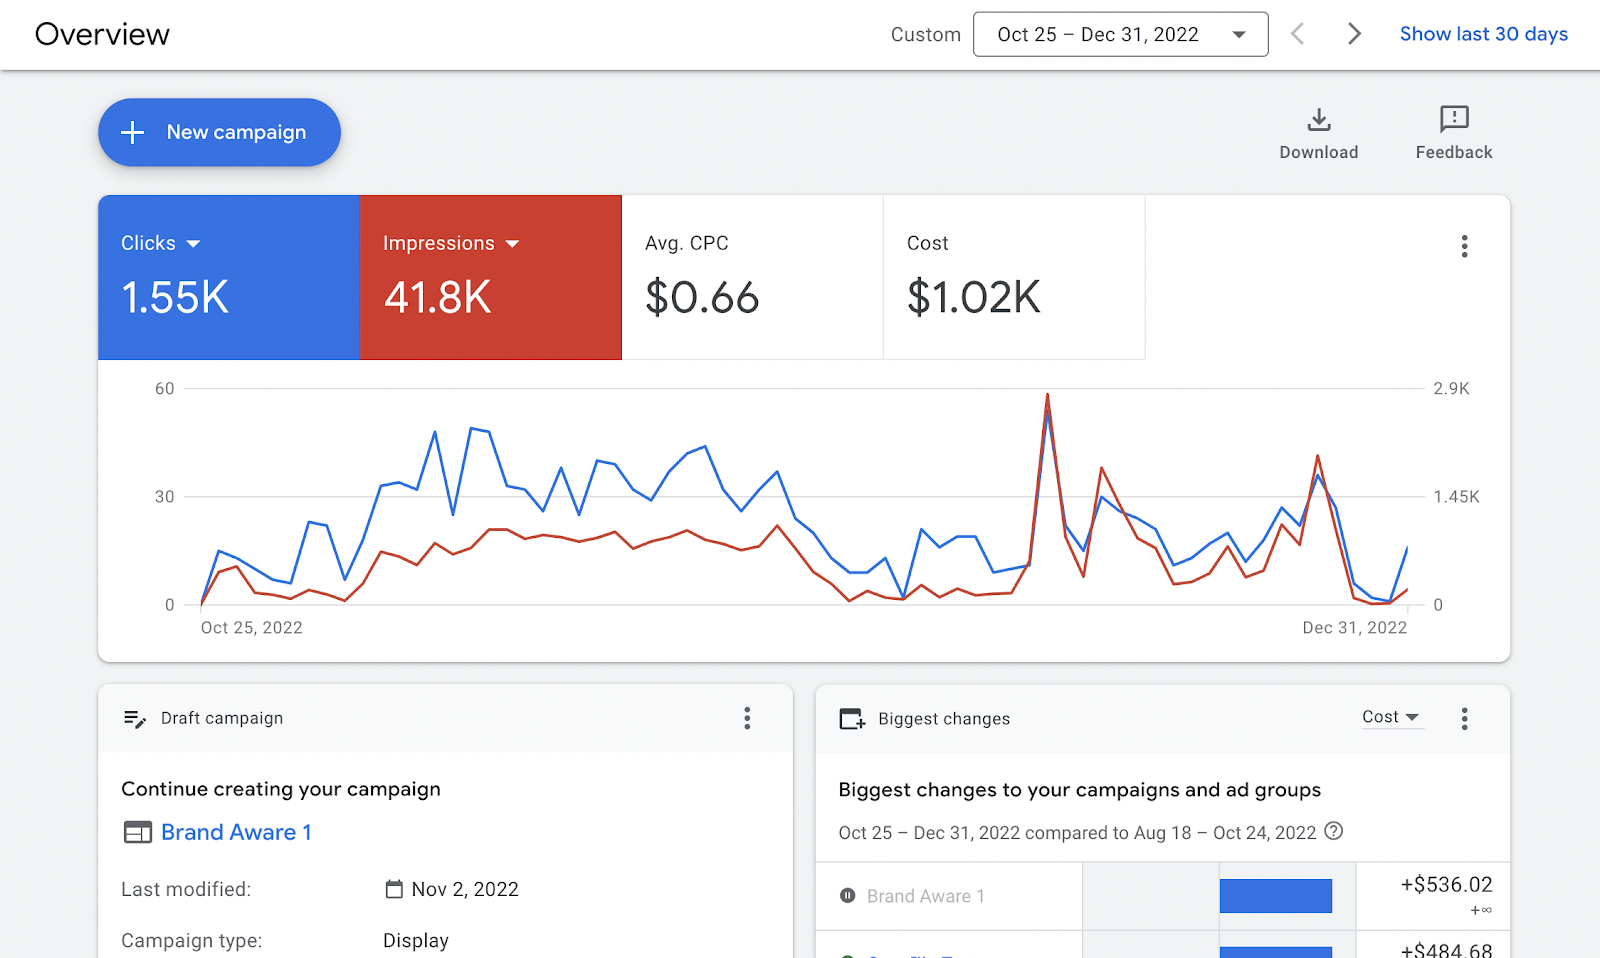Click Show last 30 days link
Image resolution: width=1600 pixels, height=958 pixels.
pos(1484,34)
